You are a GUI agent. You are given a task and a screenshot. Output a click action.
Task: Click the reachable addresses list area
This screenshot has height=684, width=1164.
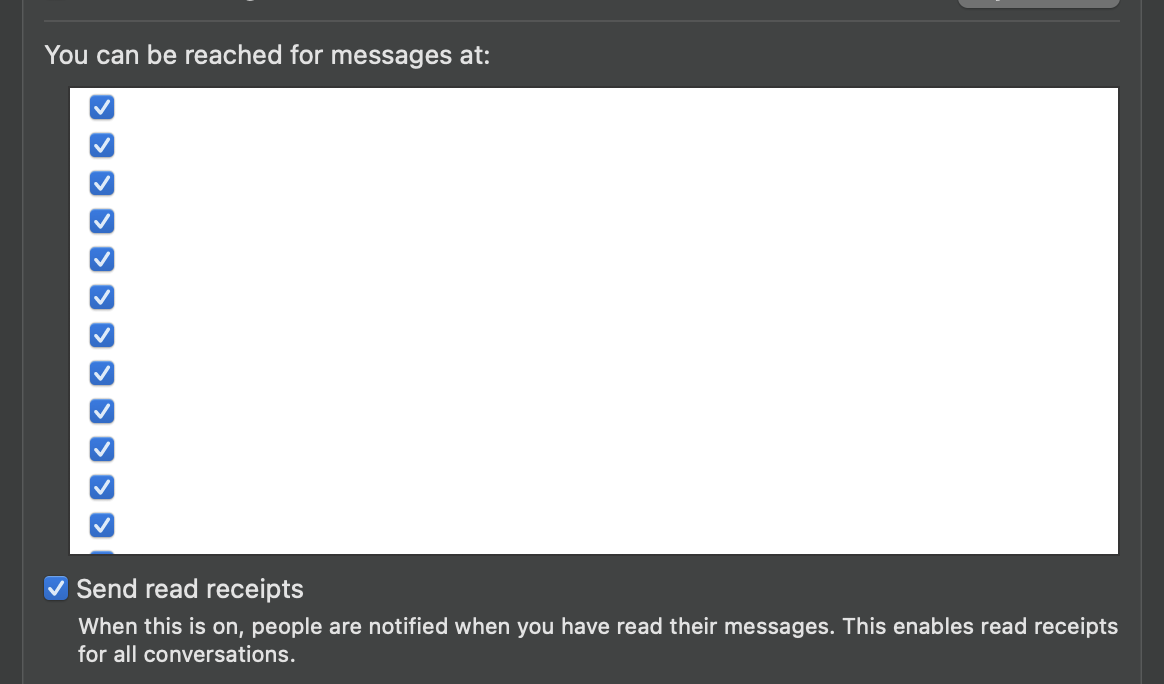592,320
